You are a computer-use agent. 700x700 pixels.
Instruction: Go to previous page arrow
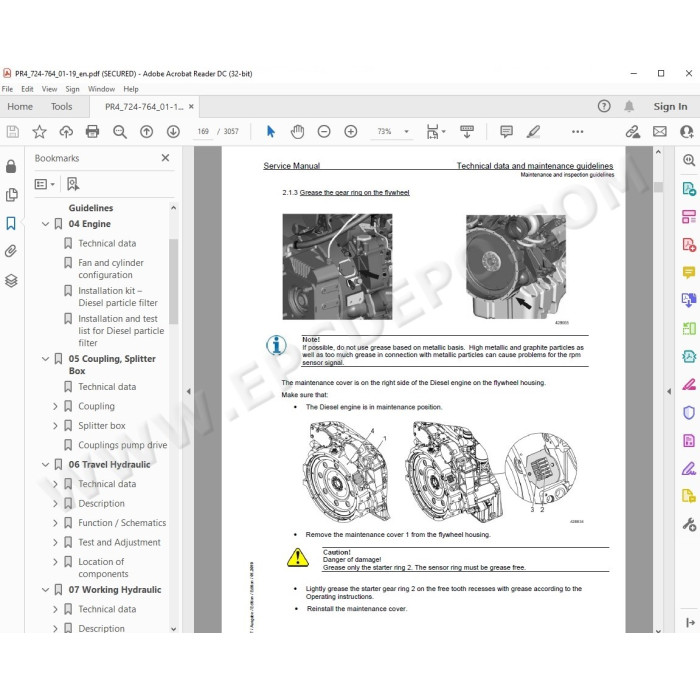146,132
